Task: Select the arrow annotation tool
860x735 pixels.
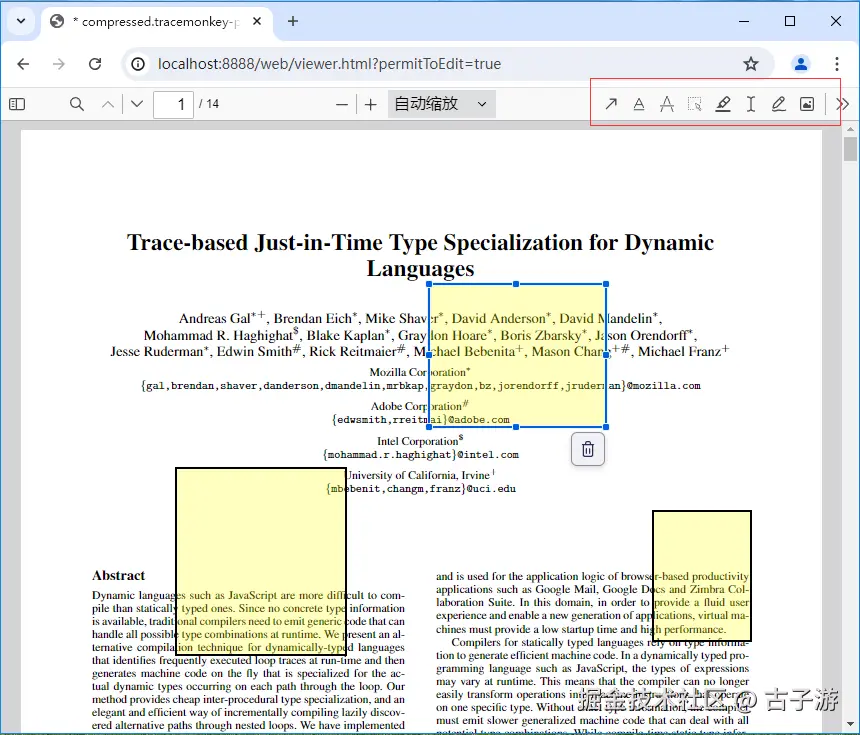Action: pyautogui.click(x=611, y=104)
